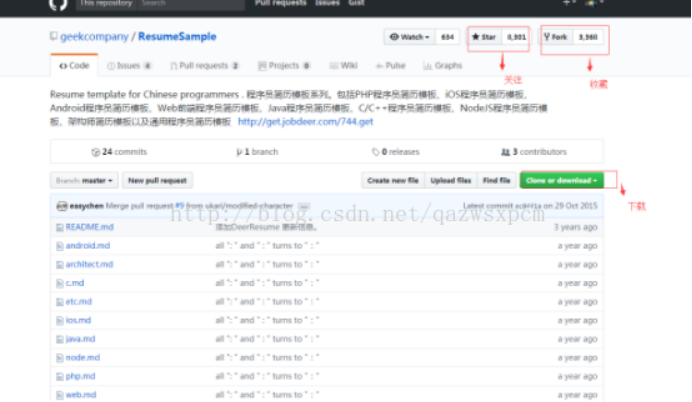The height and width of the screenshot is (402, 692).
Task: Click the repository book icon
Action: coord(53,36)
